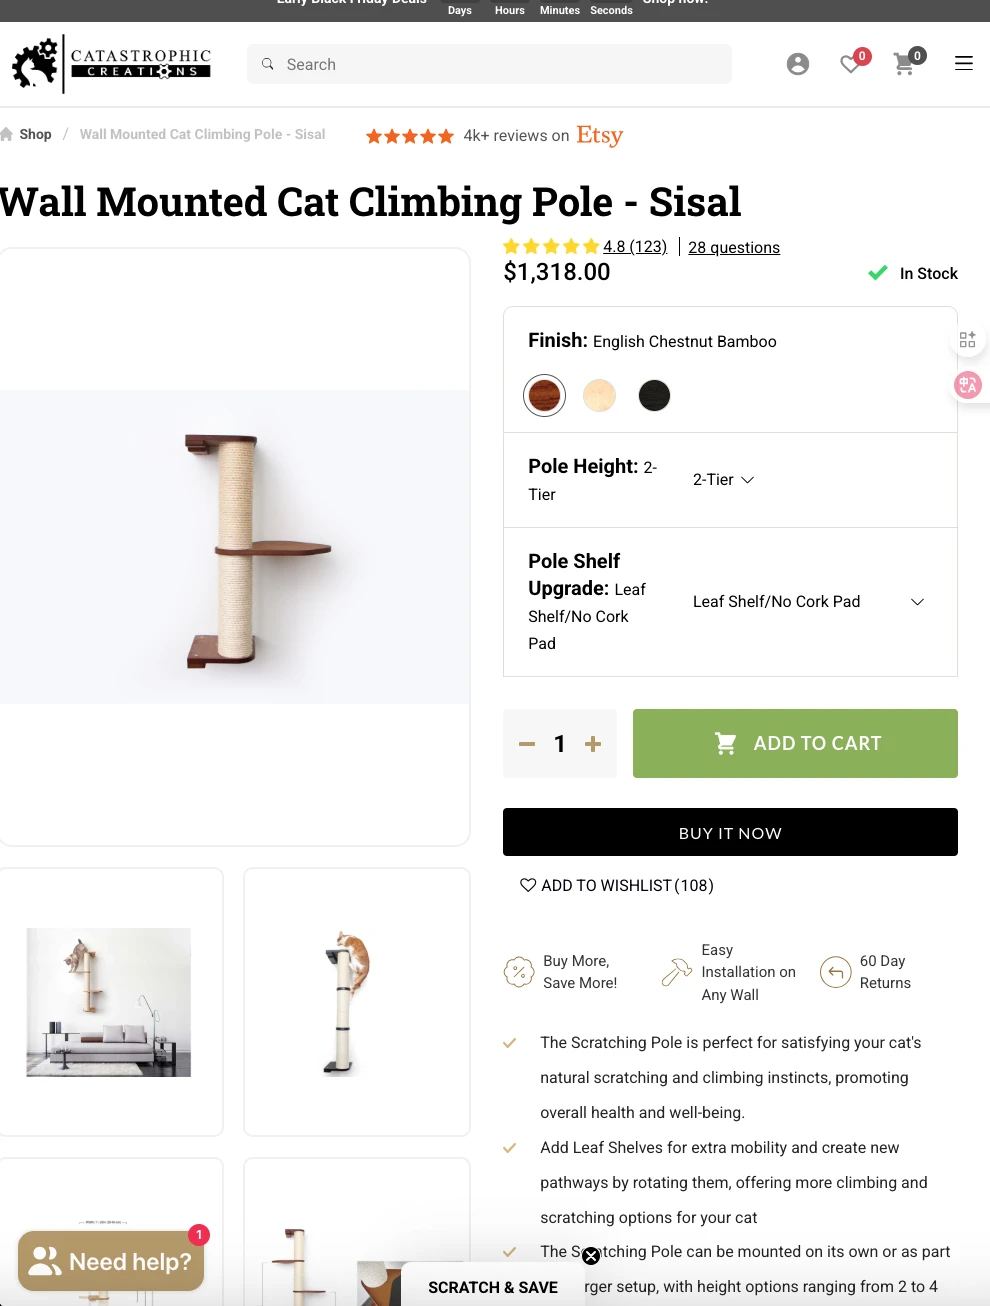Select the natural light bamboo finish swatch
The height and width of the screenshot is (1306, 990).
(600, 395)
